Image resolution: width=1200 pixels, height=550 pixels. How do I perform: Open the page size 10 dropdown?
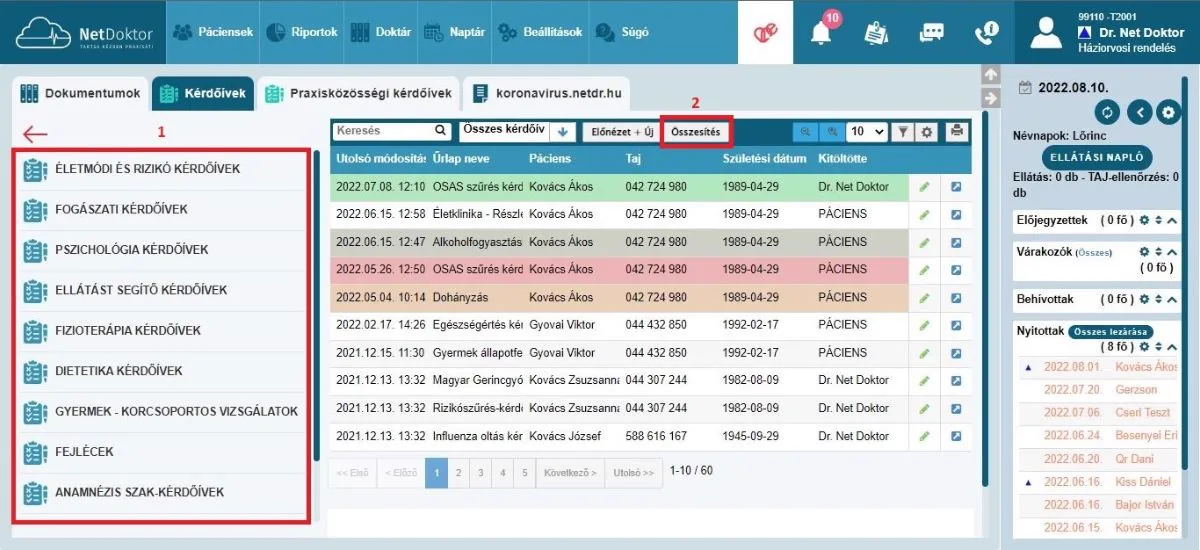[866, 131]
